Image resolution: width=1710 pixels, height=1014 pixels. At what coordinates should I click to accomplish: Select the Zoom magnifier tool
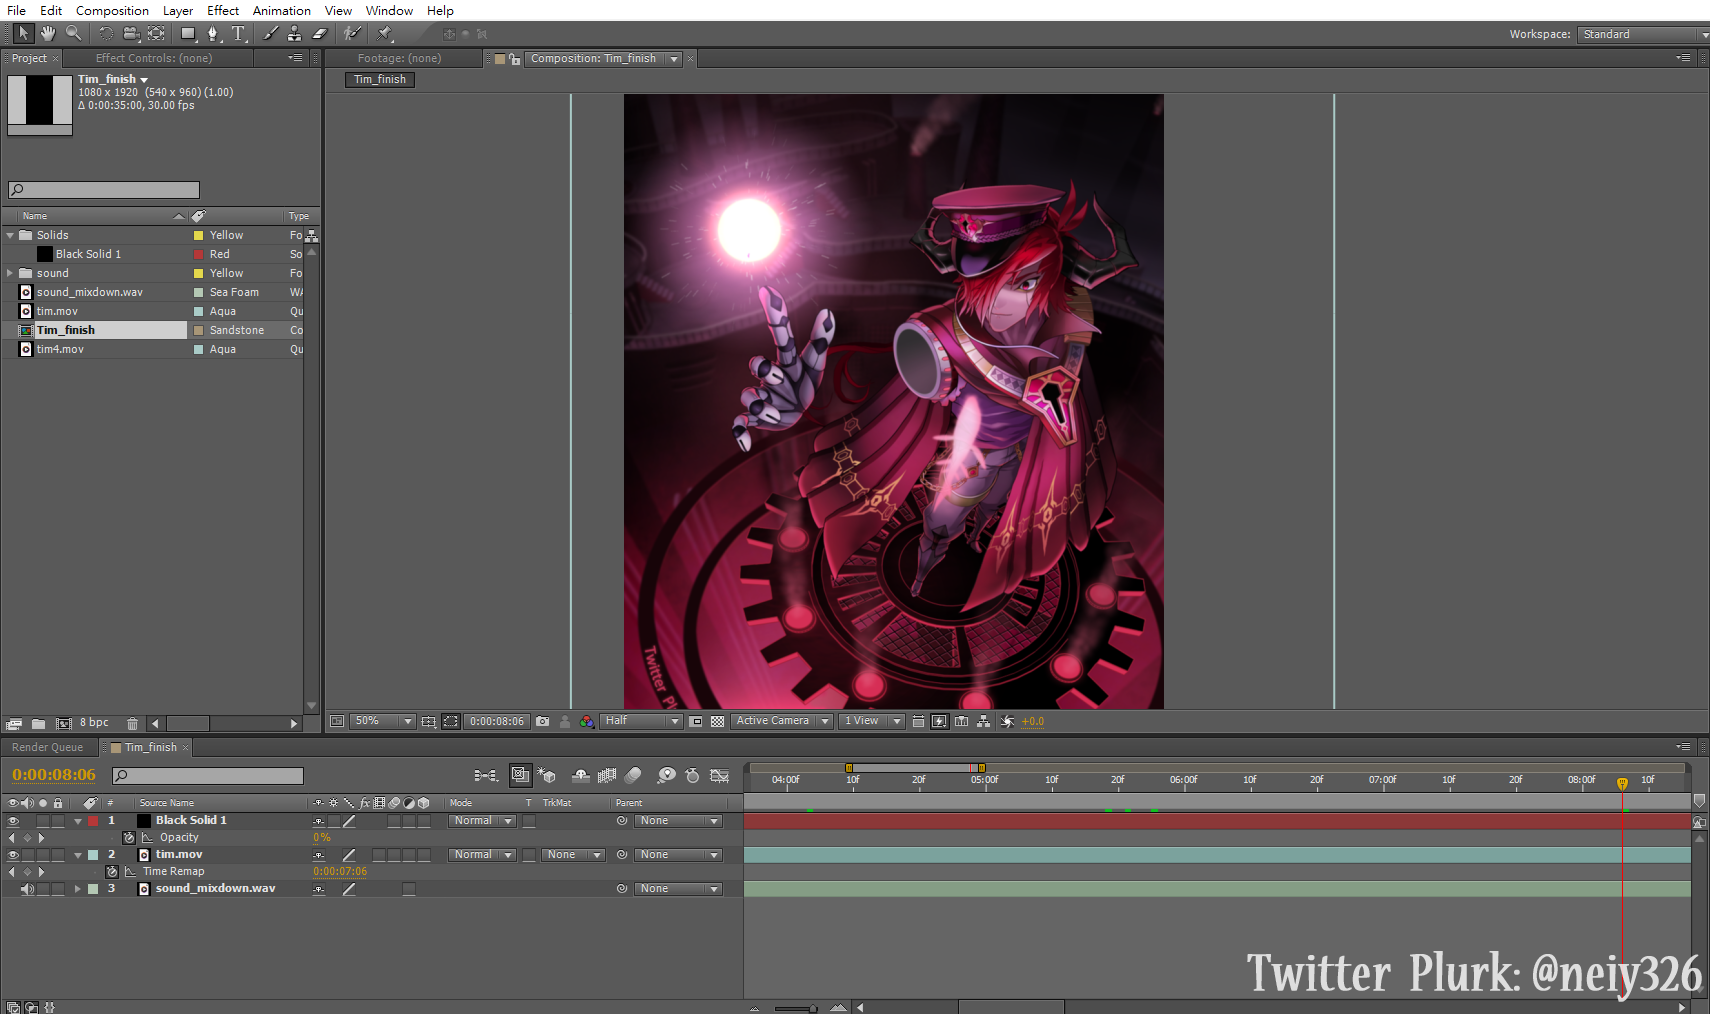(x=73, y=34)
